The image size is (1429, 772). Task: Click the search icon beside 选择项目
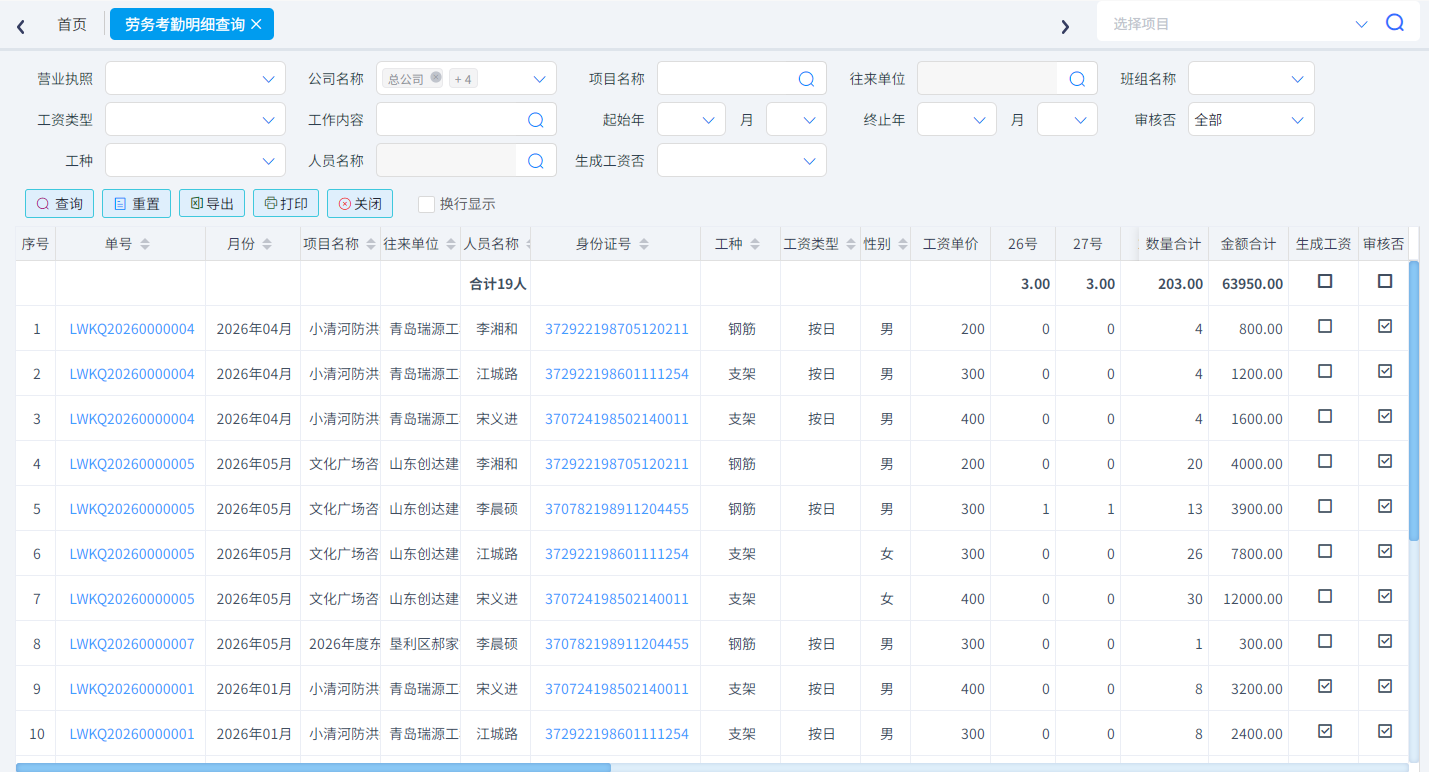coord(1395,23)
